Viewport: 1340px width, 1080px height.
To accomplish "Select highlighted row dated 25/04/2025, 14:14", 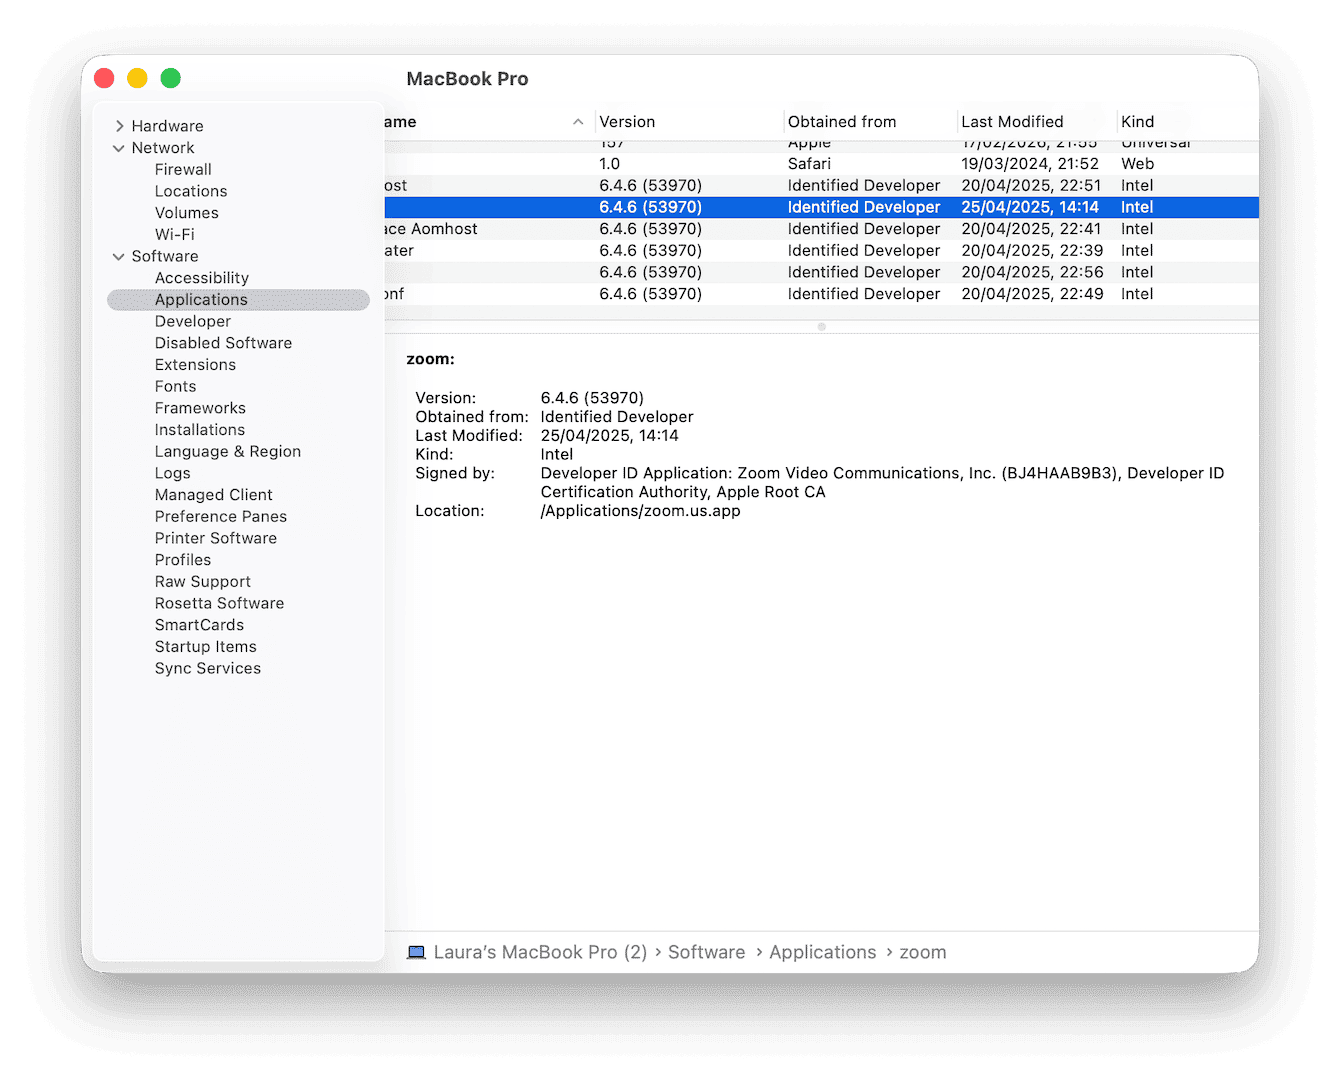I will pos(821,207).
